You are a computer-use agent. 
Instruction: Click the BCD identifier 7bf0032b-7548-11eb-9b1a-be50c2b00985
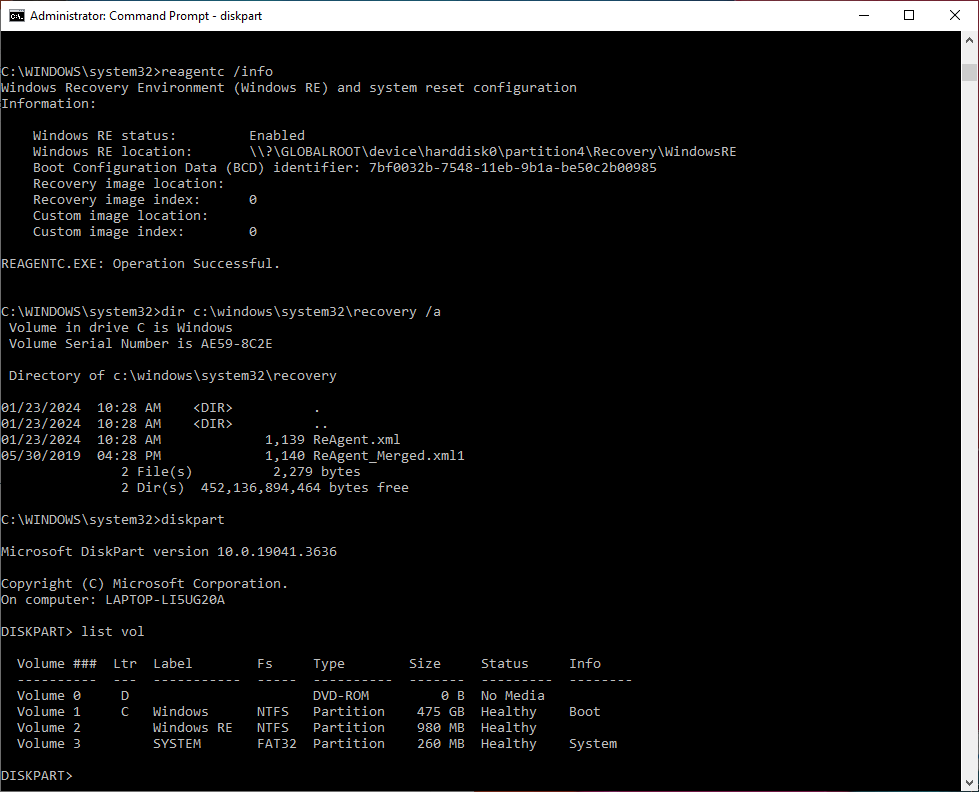[x=513, y=167]
